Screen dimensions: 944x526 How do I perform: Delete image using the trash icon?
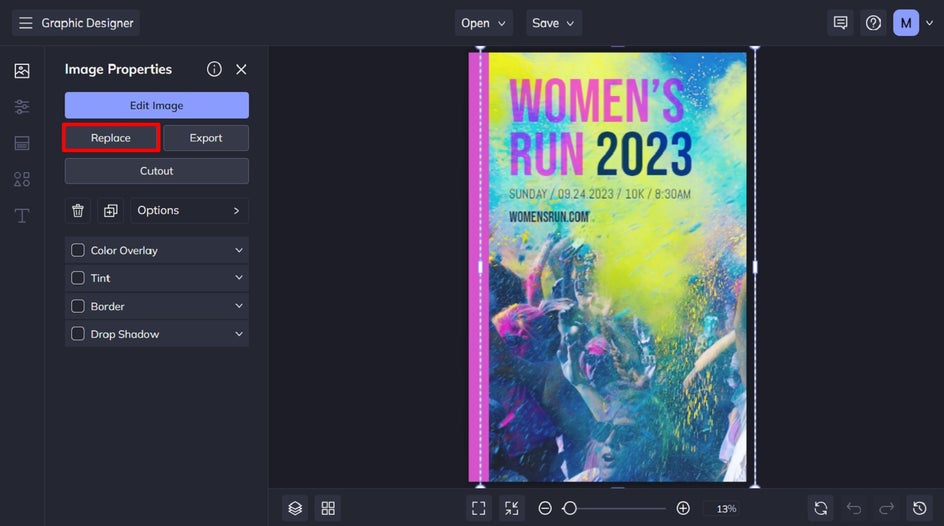click(78, 211)
